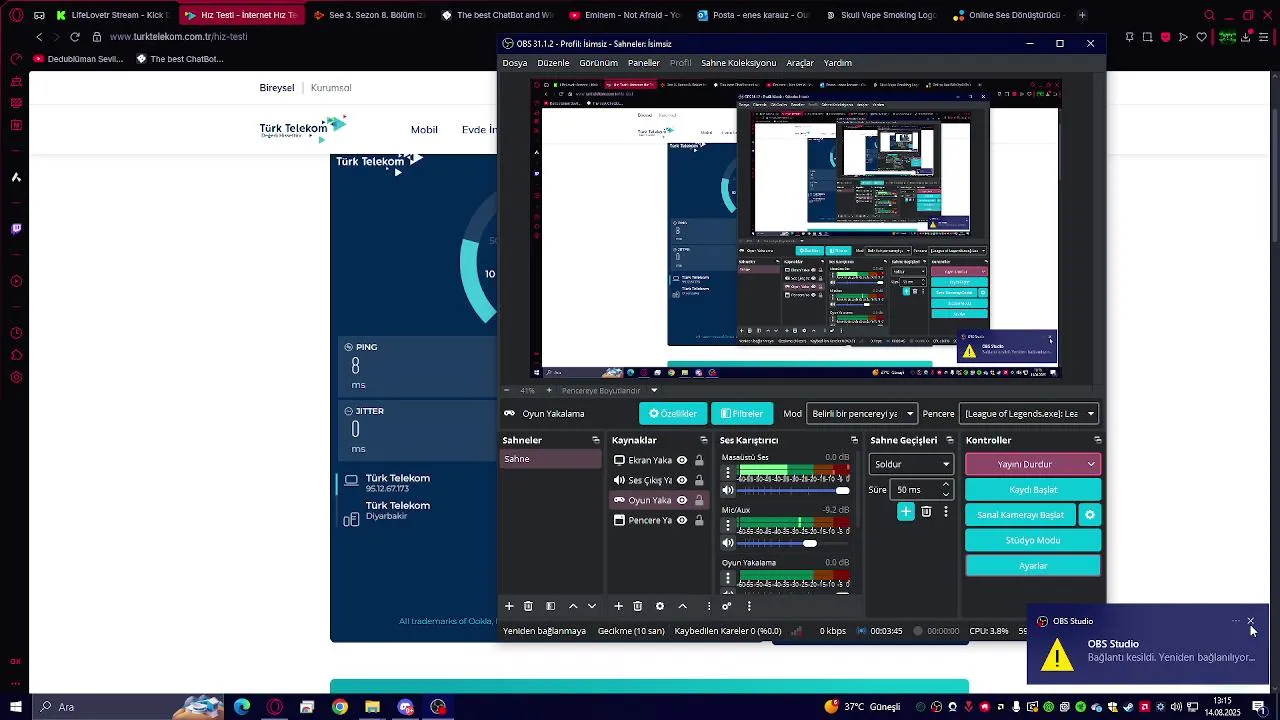Open Ayarlar settings button
Image resolution: width=1280 pixels, height=720 pixels.
1033,566
